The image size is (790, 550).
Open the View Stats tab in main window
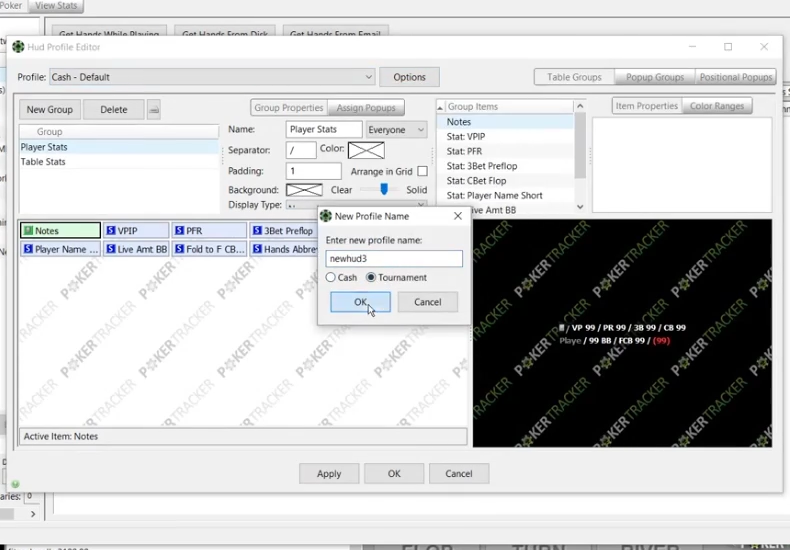click(x=56, y=6)
